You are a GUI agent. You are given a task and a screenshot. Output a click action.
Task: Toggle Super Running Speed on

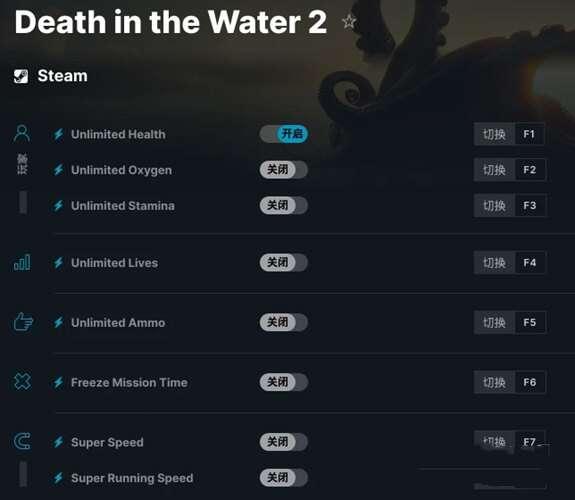click(284, 477)
